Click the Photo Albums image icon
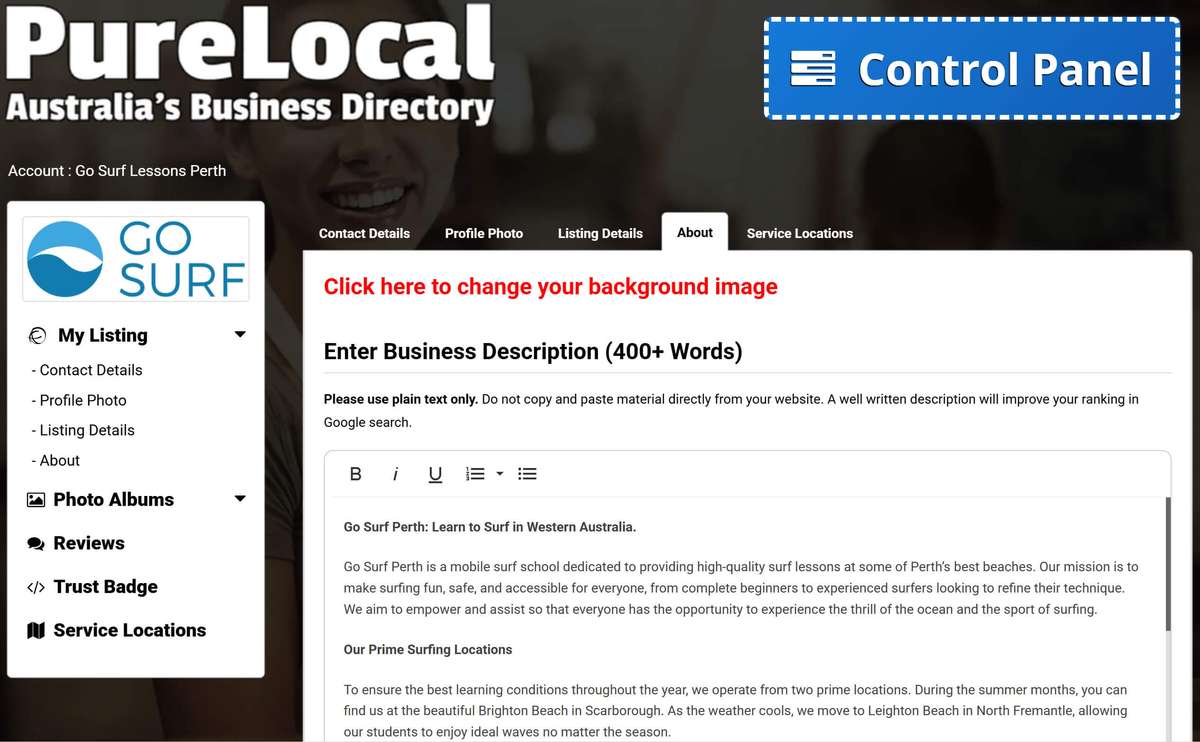The image size is (1200, 742). 36,500
